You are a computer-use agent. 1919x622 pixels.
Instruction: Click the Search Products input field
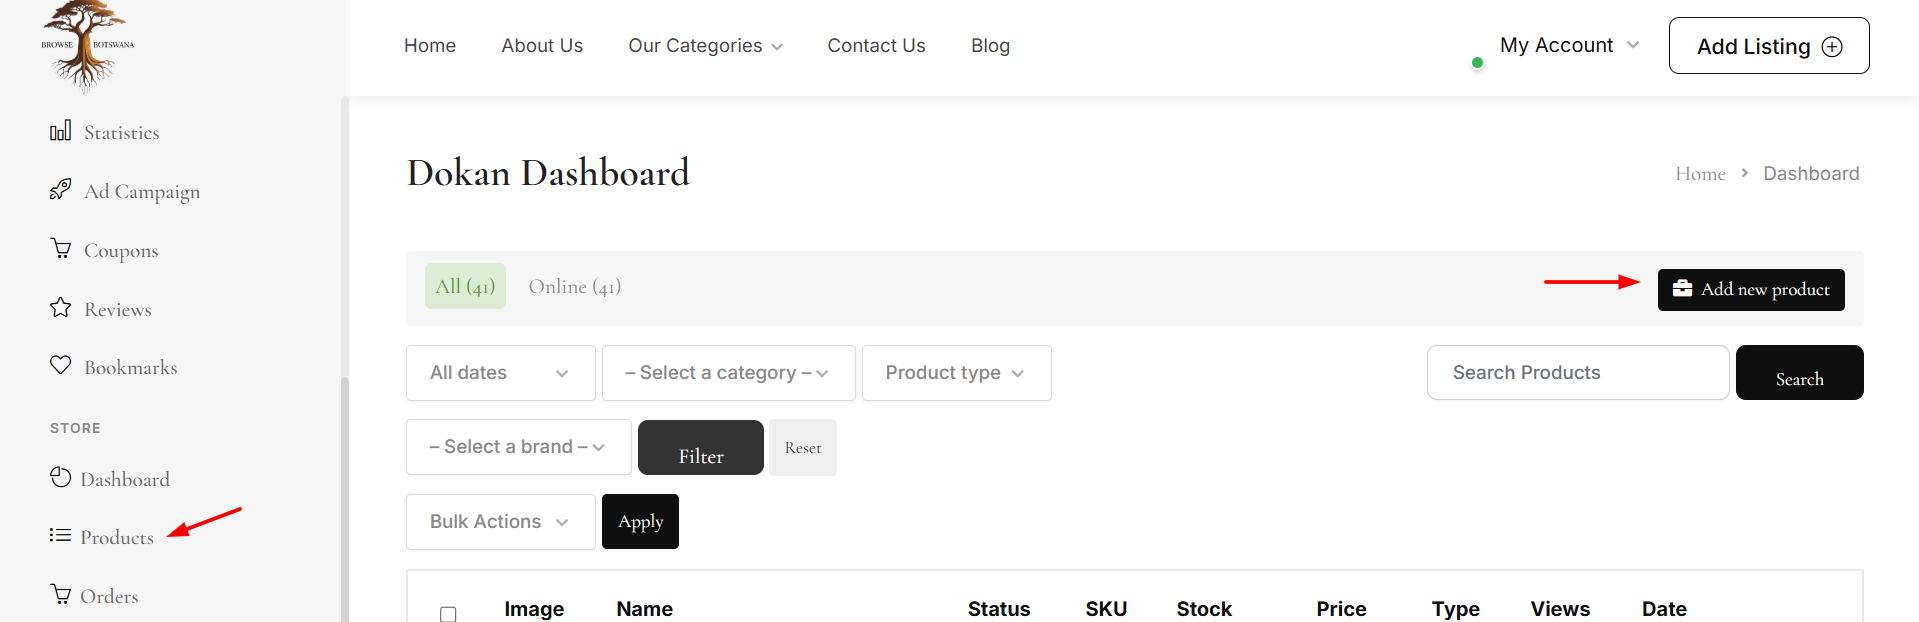(x=1577, y=373)
